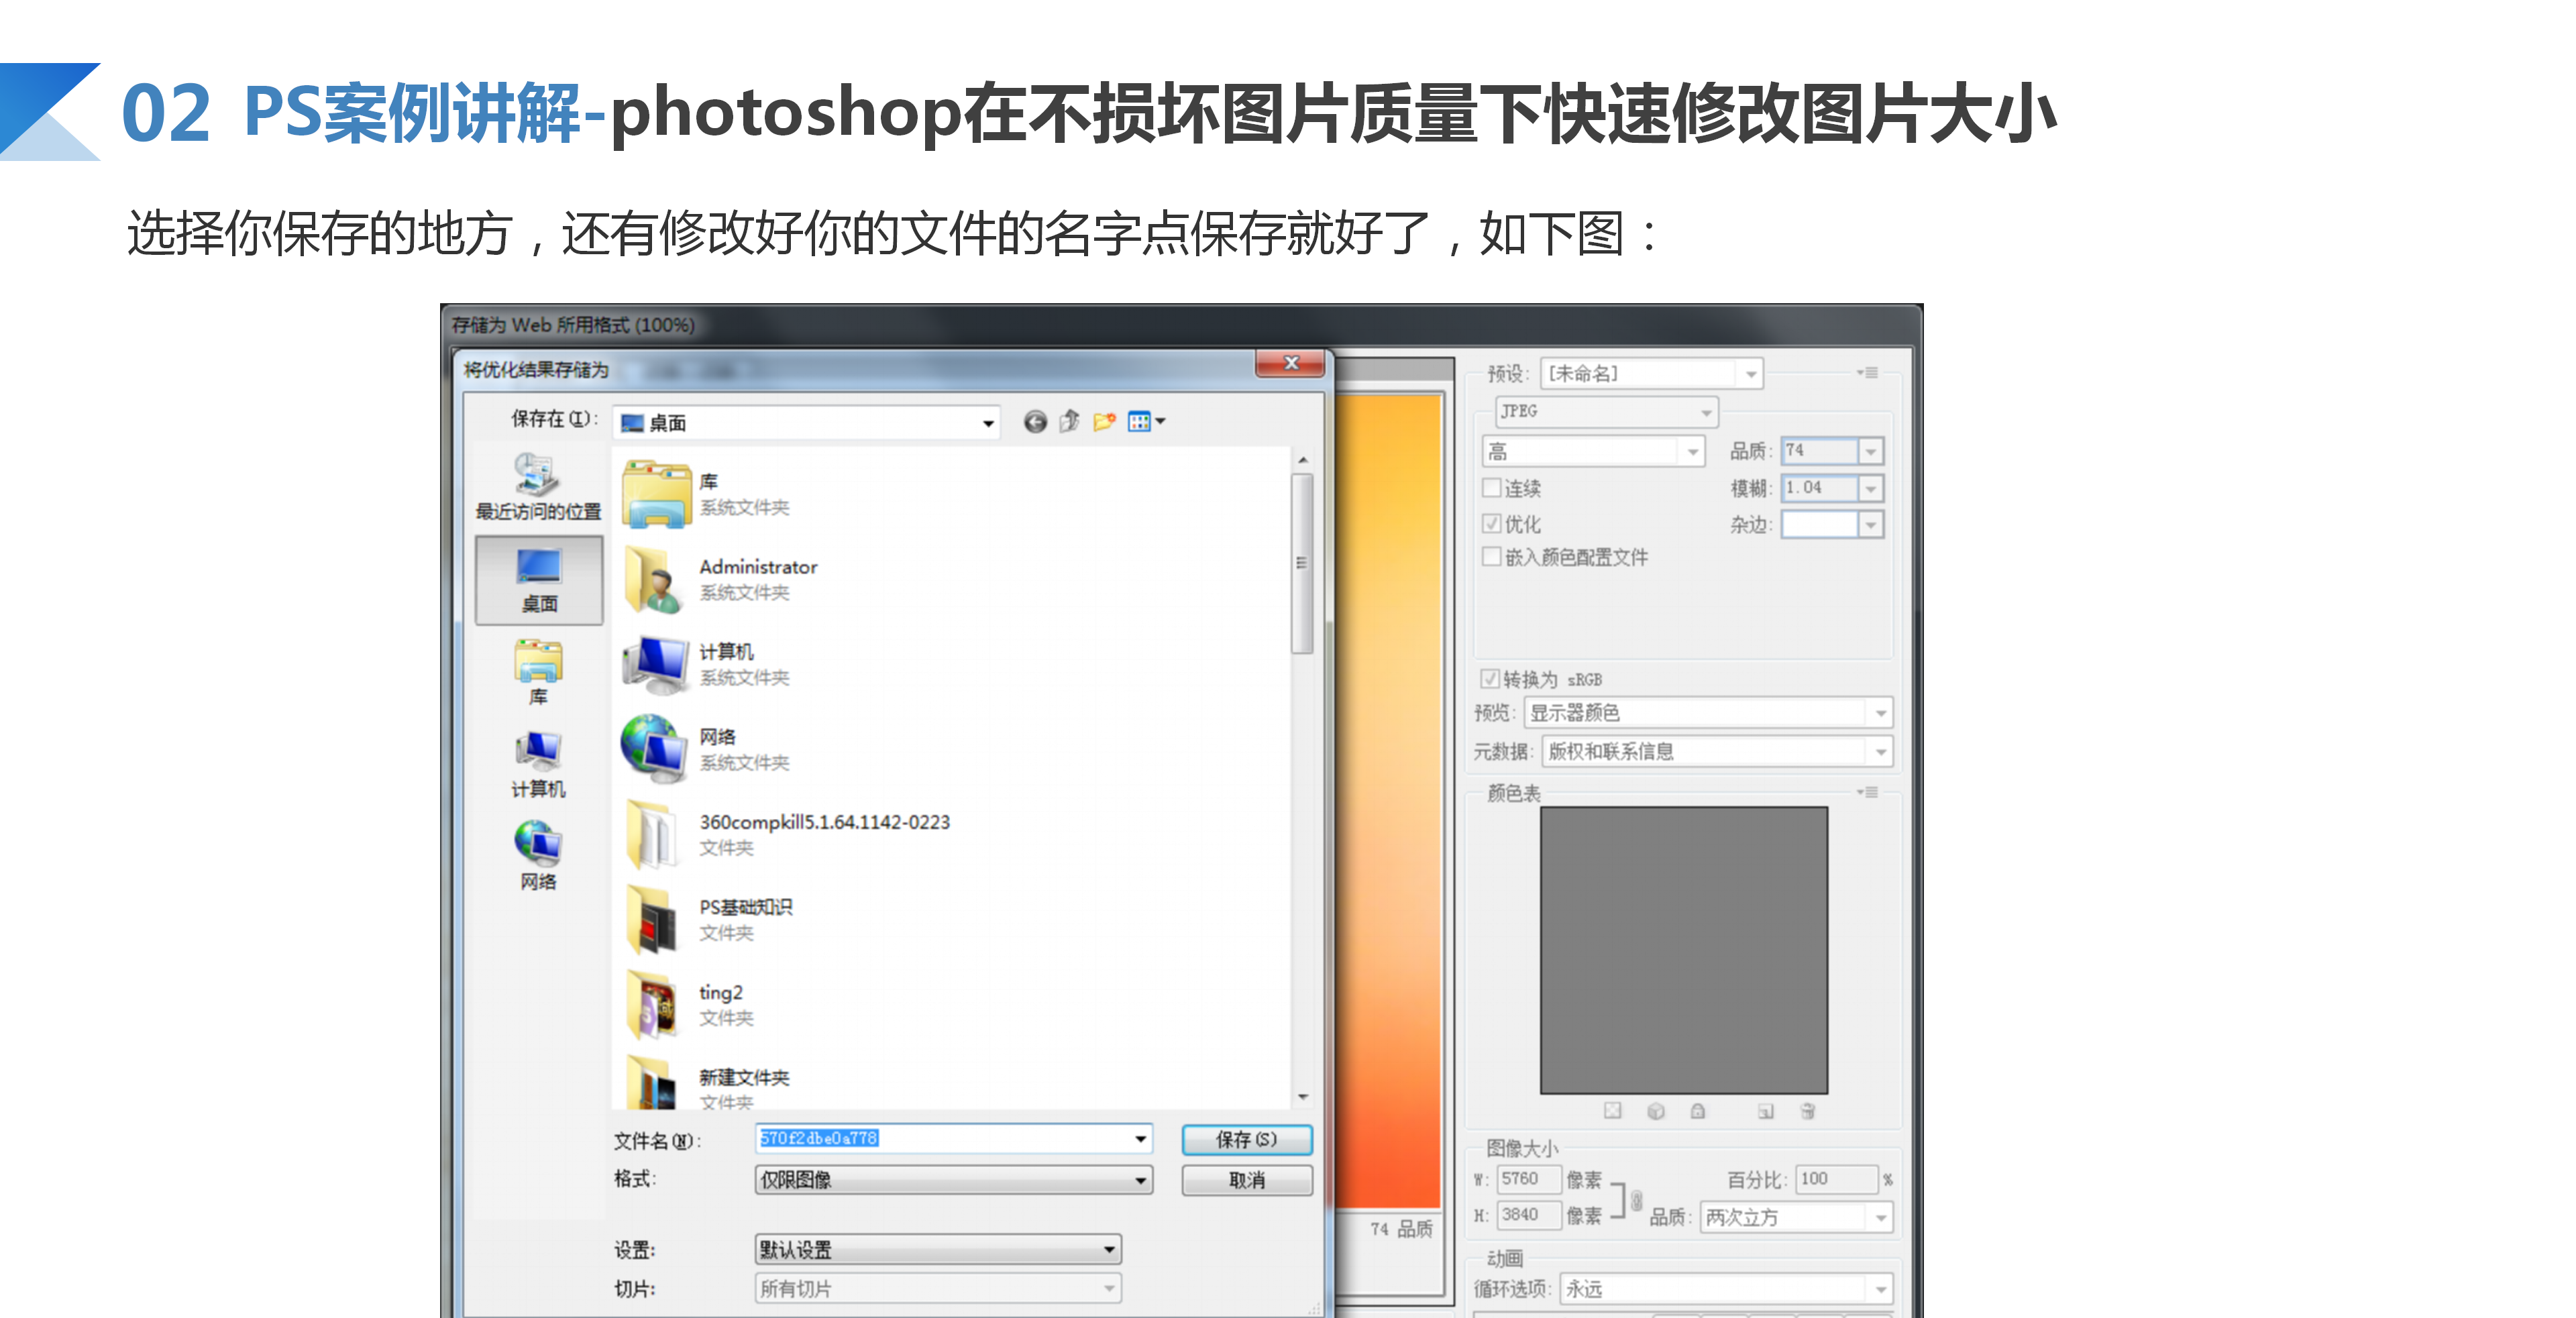Create a new folder icon
This screenshot has width=2576, height=1318.
[x=1104, y=422]
